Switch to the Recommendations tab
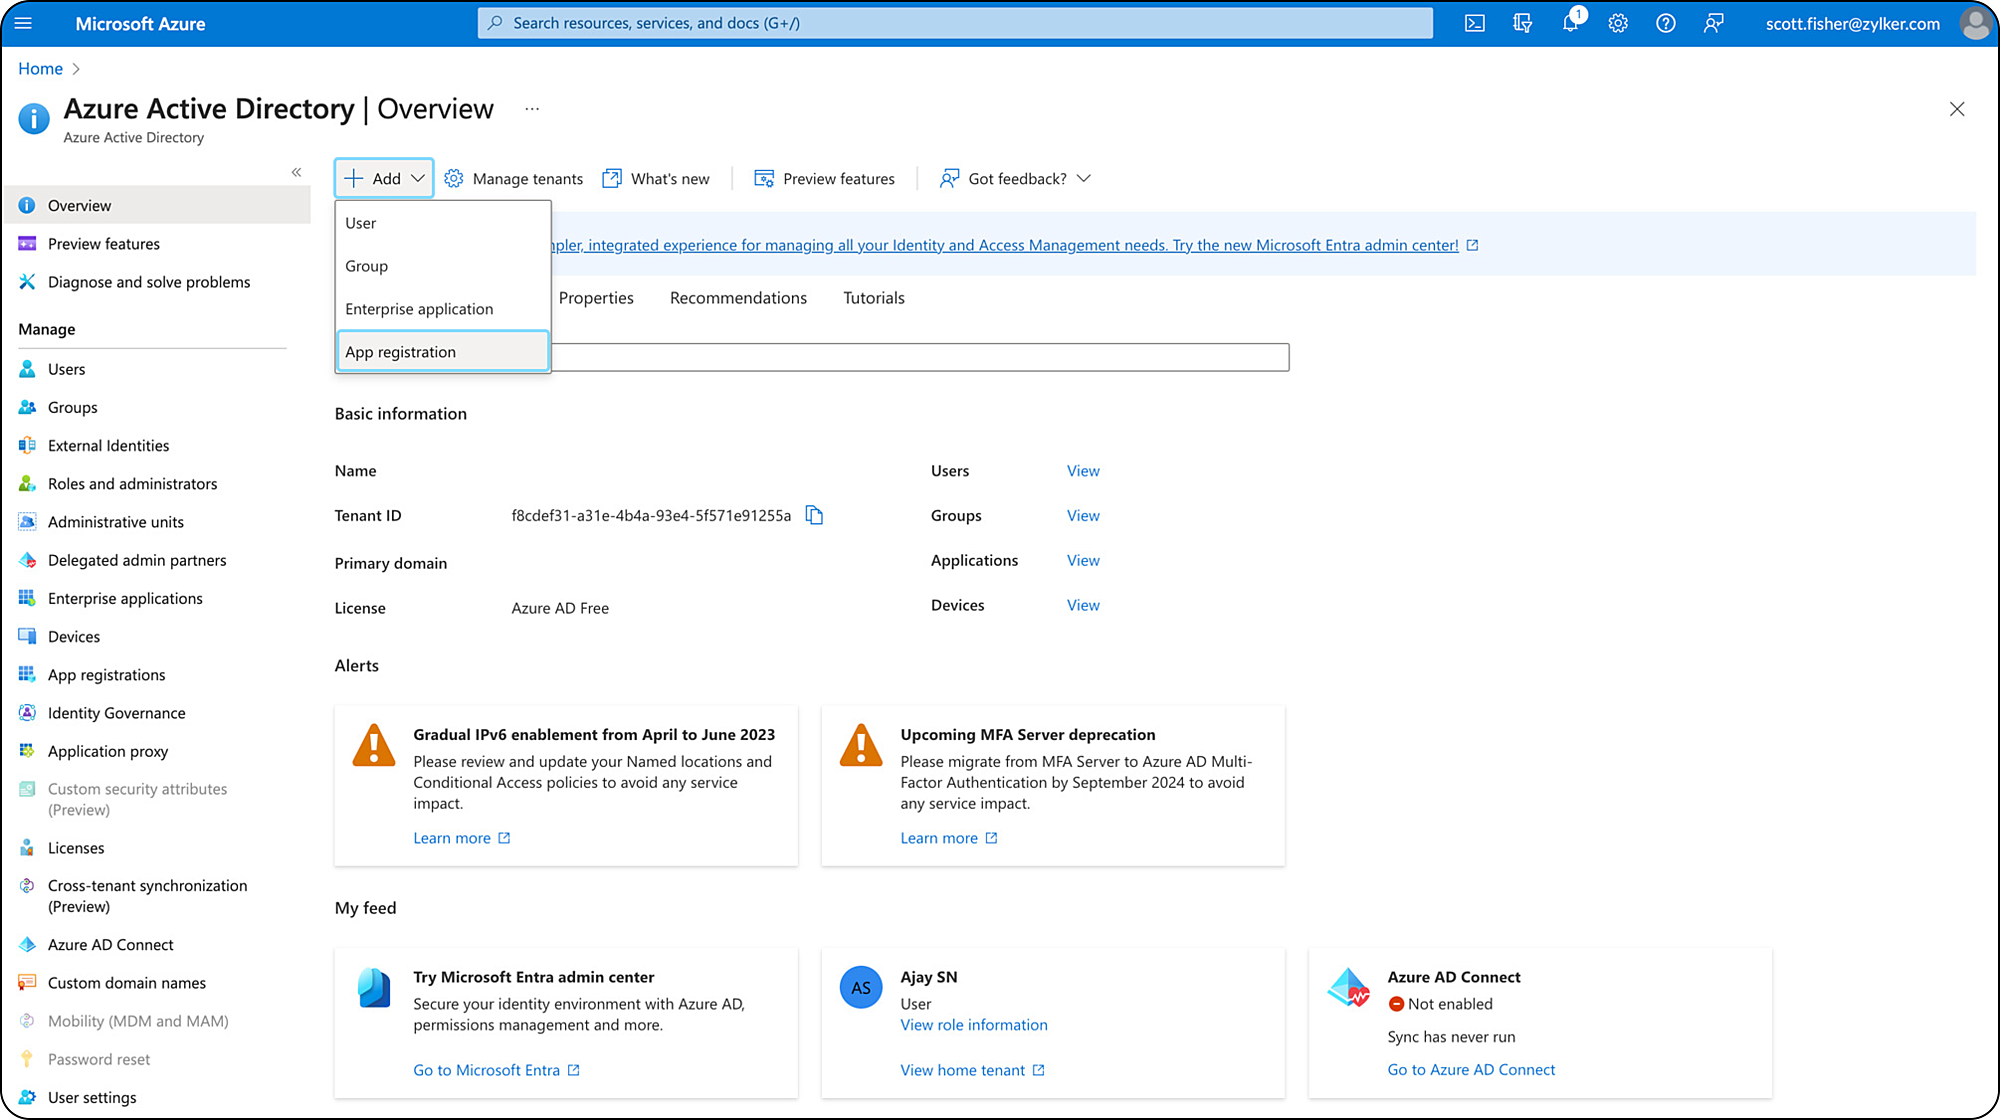The height and width of the screenshot is (1120, 2000). (x=738, y=298)
